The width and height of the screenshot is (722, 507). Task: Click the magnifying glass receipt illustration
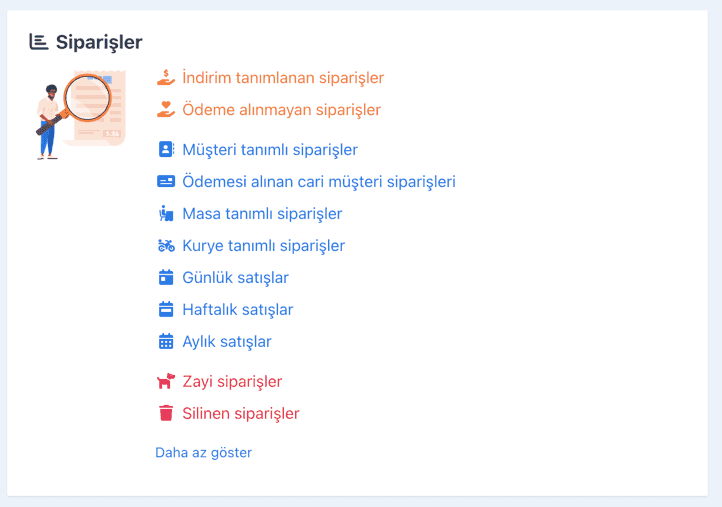pos(81,115)
